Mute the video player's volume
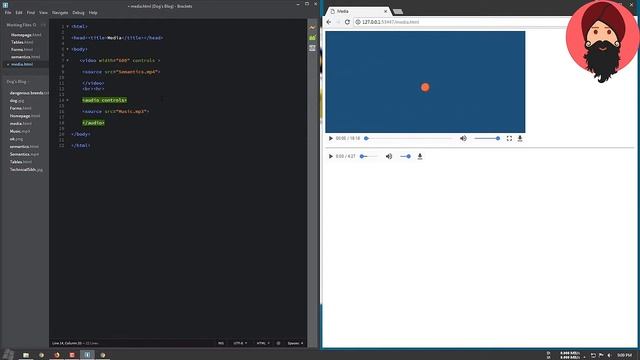The height and width of the screenshot is (360, 640). (463, 138)
